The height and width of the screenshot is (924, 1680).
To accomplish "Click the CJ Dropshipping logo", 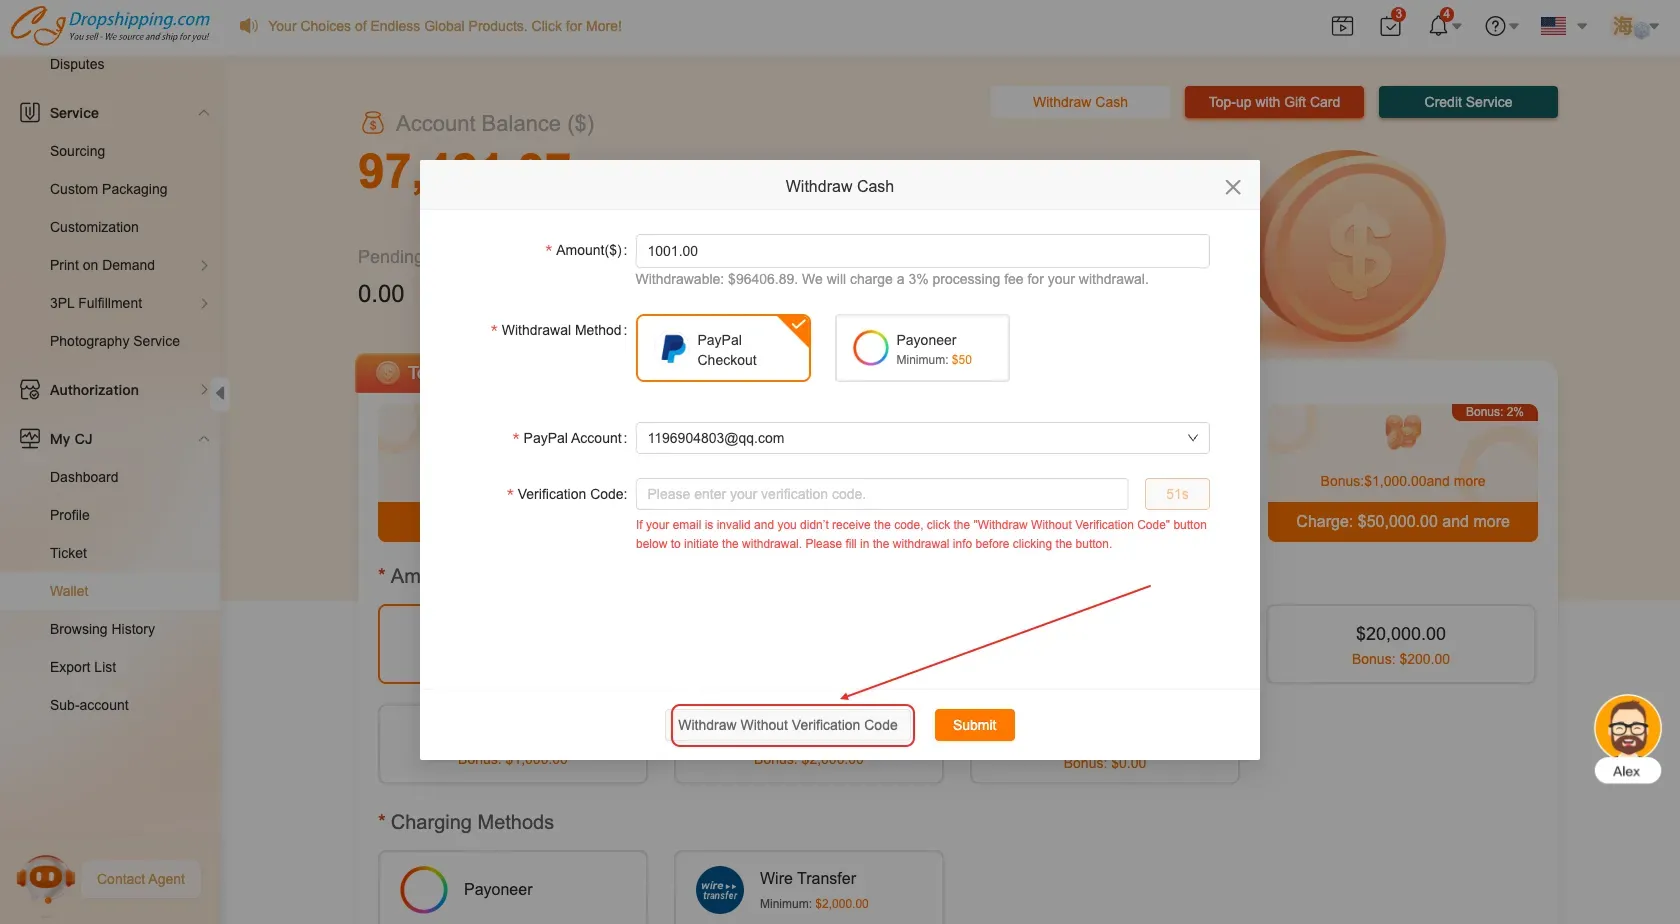I will [110, 25].
